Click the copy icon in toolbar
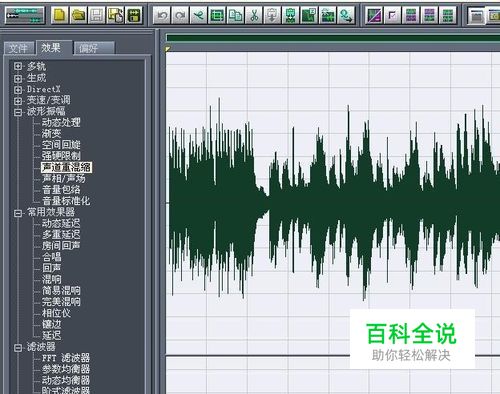The width and height of the screenshot is (500, 394). click(x=235, y=15)
